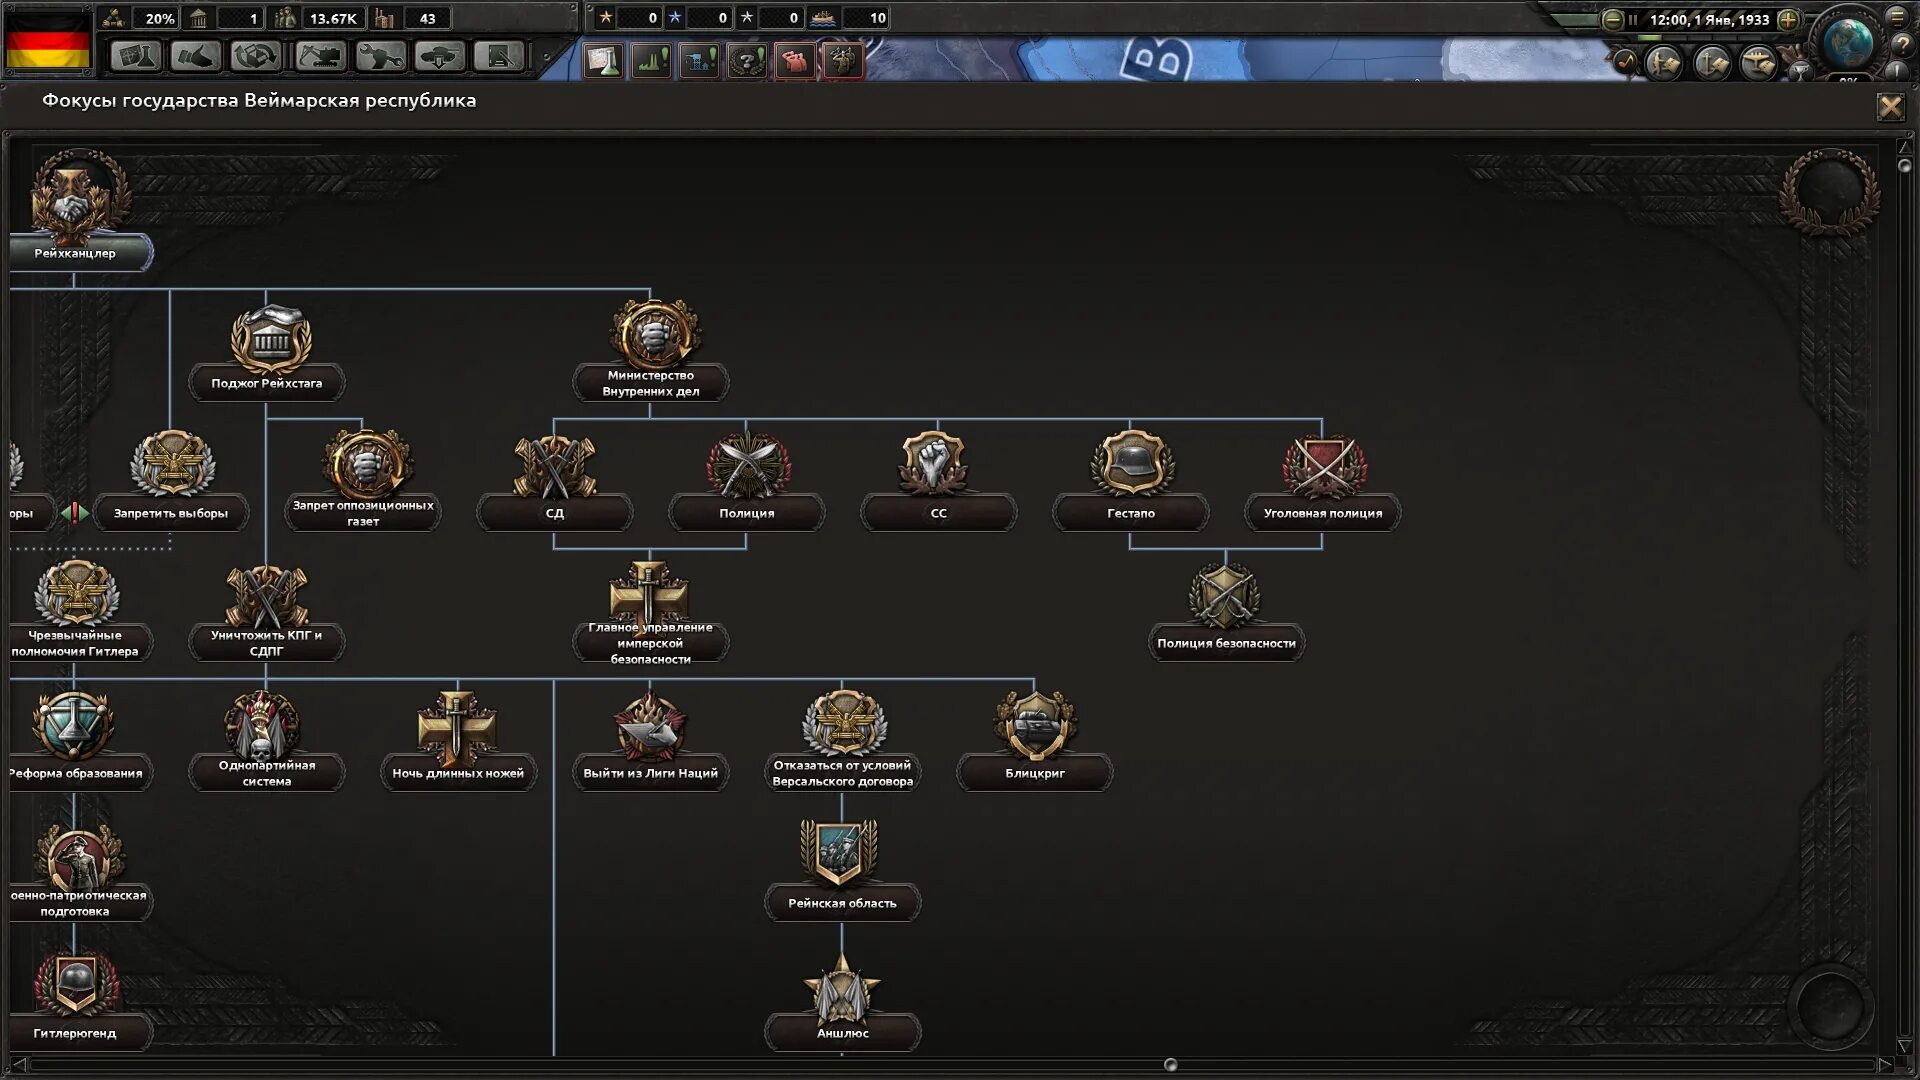Open the Recruit and Deploy tank icon
This screenshot has width=1920, height=1080.
440,56
